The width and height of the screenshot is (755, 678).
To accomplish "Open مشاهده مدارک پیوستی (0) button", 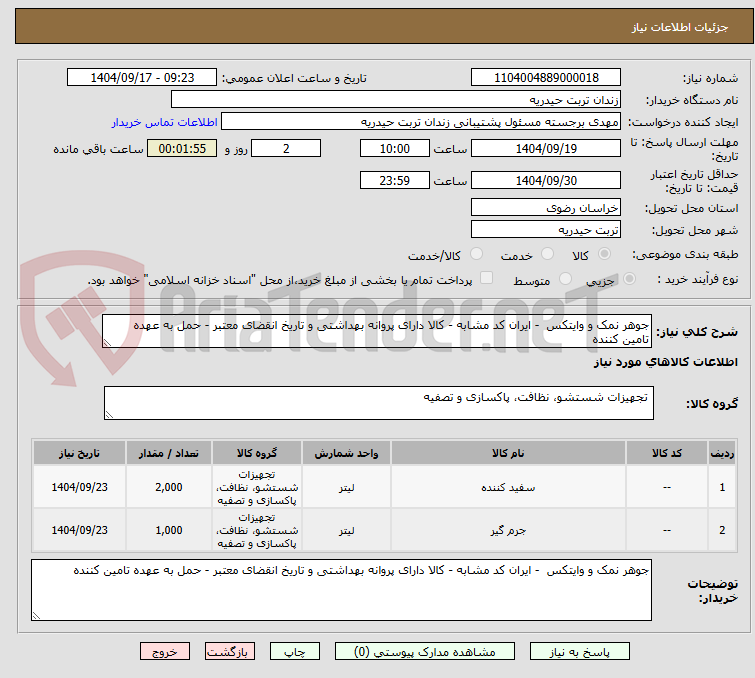I will pyautogui.click(x=425, y=652).
